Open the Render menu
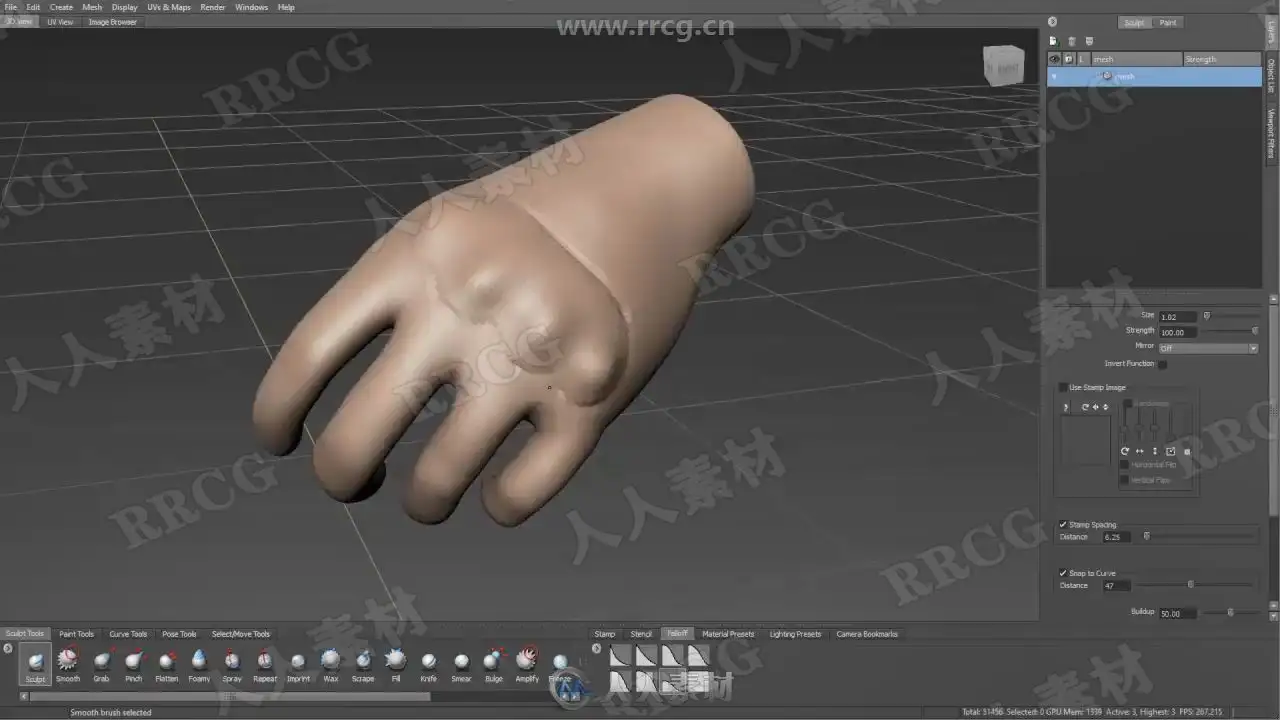 [x=213, y=7]
